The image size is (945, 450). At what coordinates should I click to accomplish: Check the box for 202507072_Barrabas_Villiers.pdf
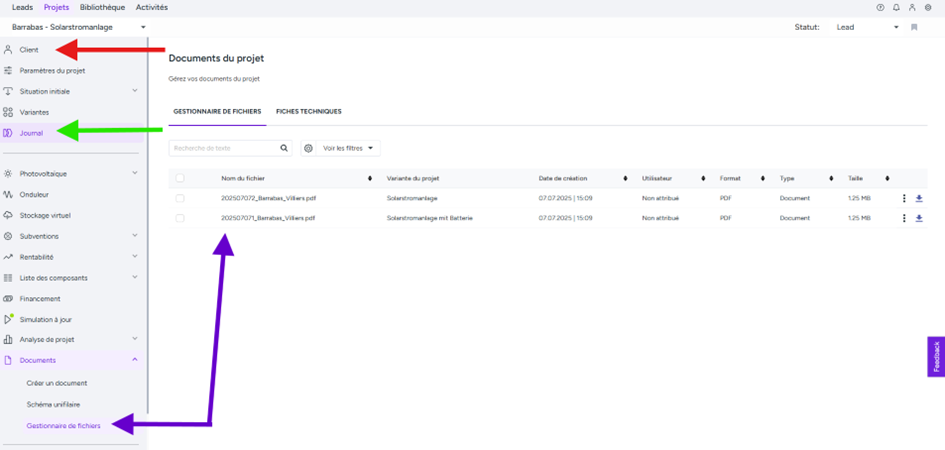pyautogui.click(x=180, y=198)
